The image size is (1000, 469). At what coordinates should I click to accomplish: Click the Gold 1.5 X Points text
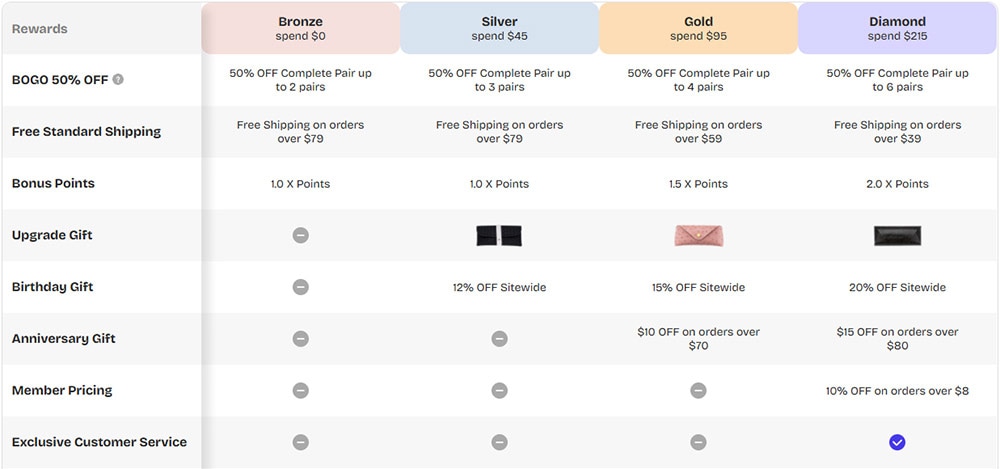point(698,184)
